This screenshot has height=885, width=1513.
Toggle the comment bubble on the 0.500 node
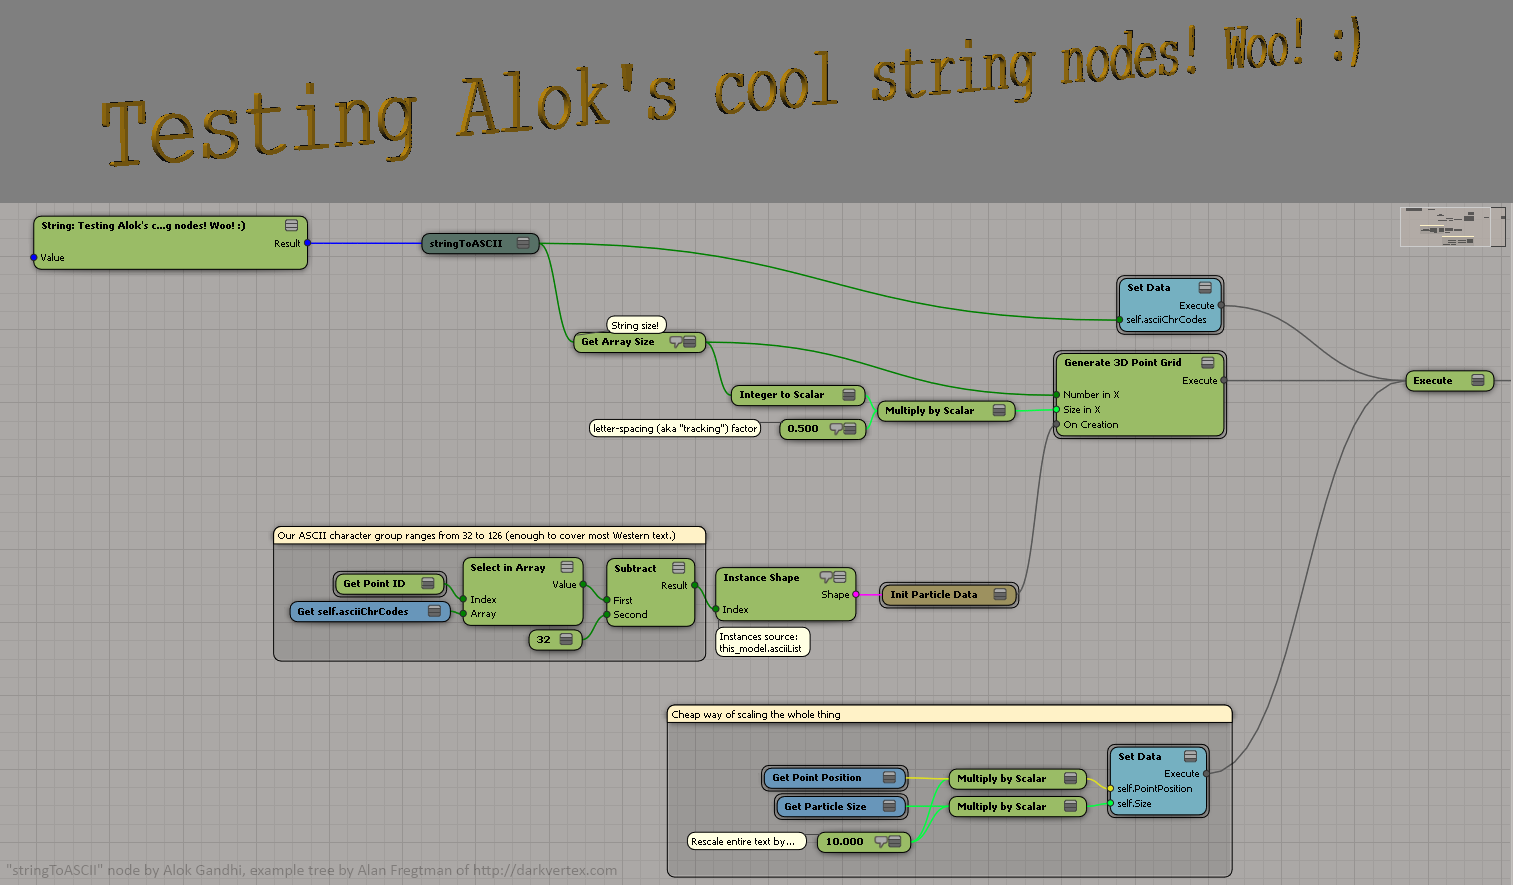pos(836,429)
